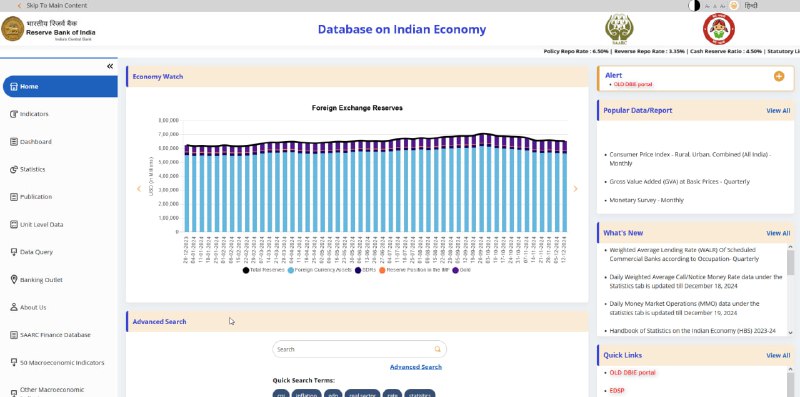Screen dimensions: 800x397
Task: Open the Dashboard sidebar icon
Action: tap(14, 141)
